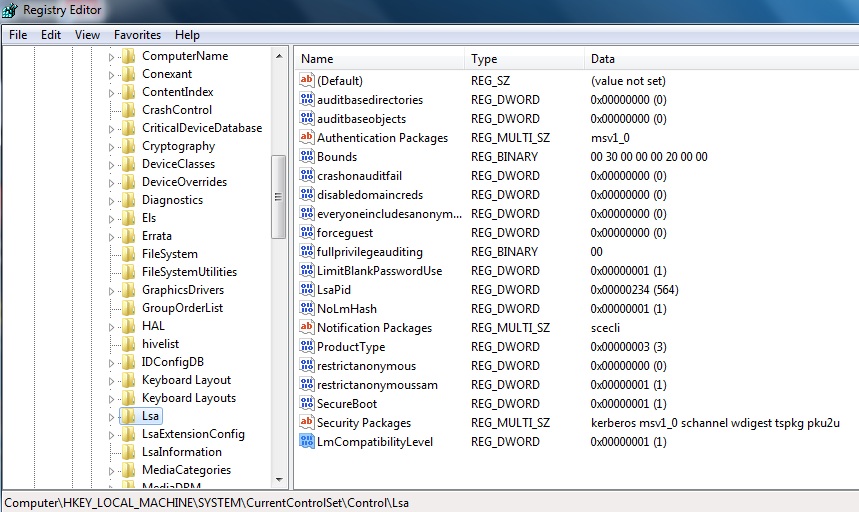
Task: Sort values by the Name column header
Action: tap(380, 59)
